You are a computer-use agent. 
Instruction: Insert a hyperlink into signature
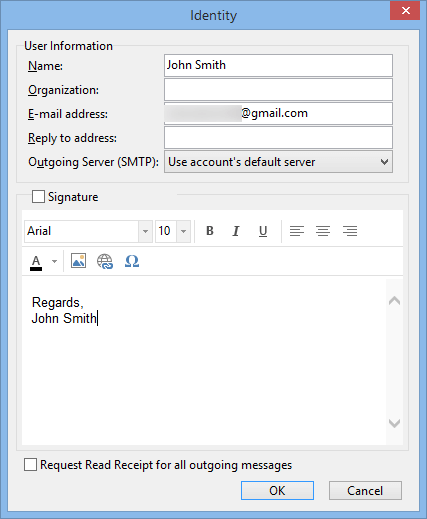105,261
